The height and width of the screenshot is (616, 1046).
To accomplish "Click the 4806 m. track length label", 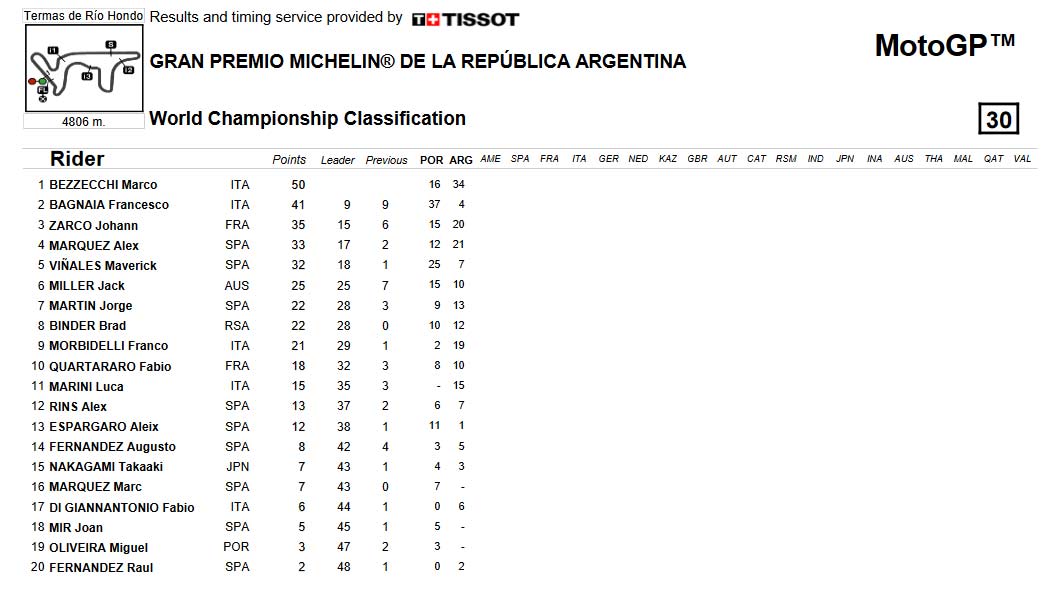I will (x=83, y=121).
